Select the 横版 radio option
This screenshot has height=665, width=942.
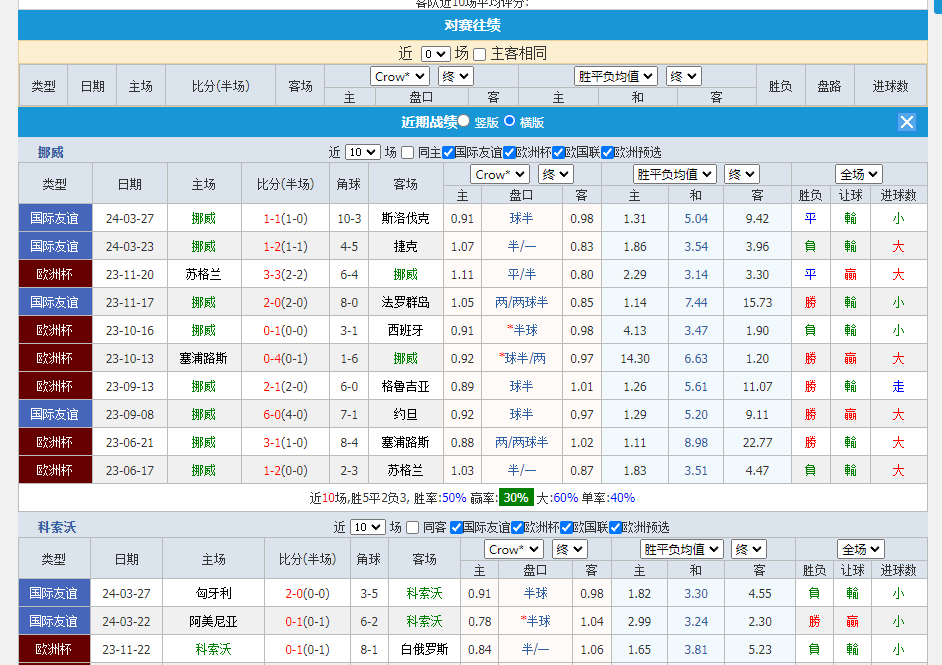pyautogui.click(x=508, y=121)
